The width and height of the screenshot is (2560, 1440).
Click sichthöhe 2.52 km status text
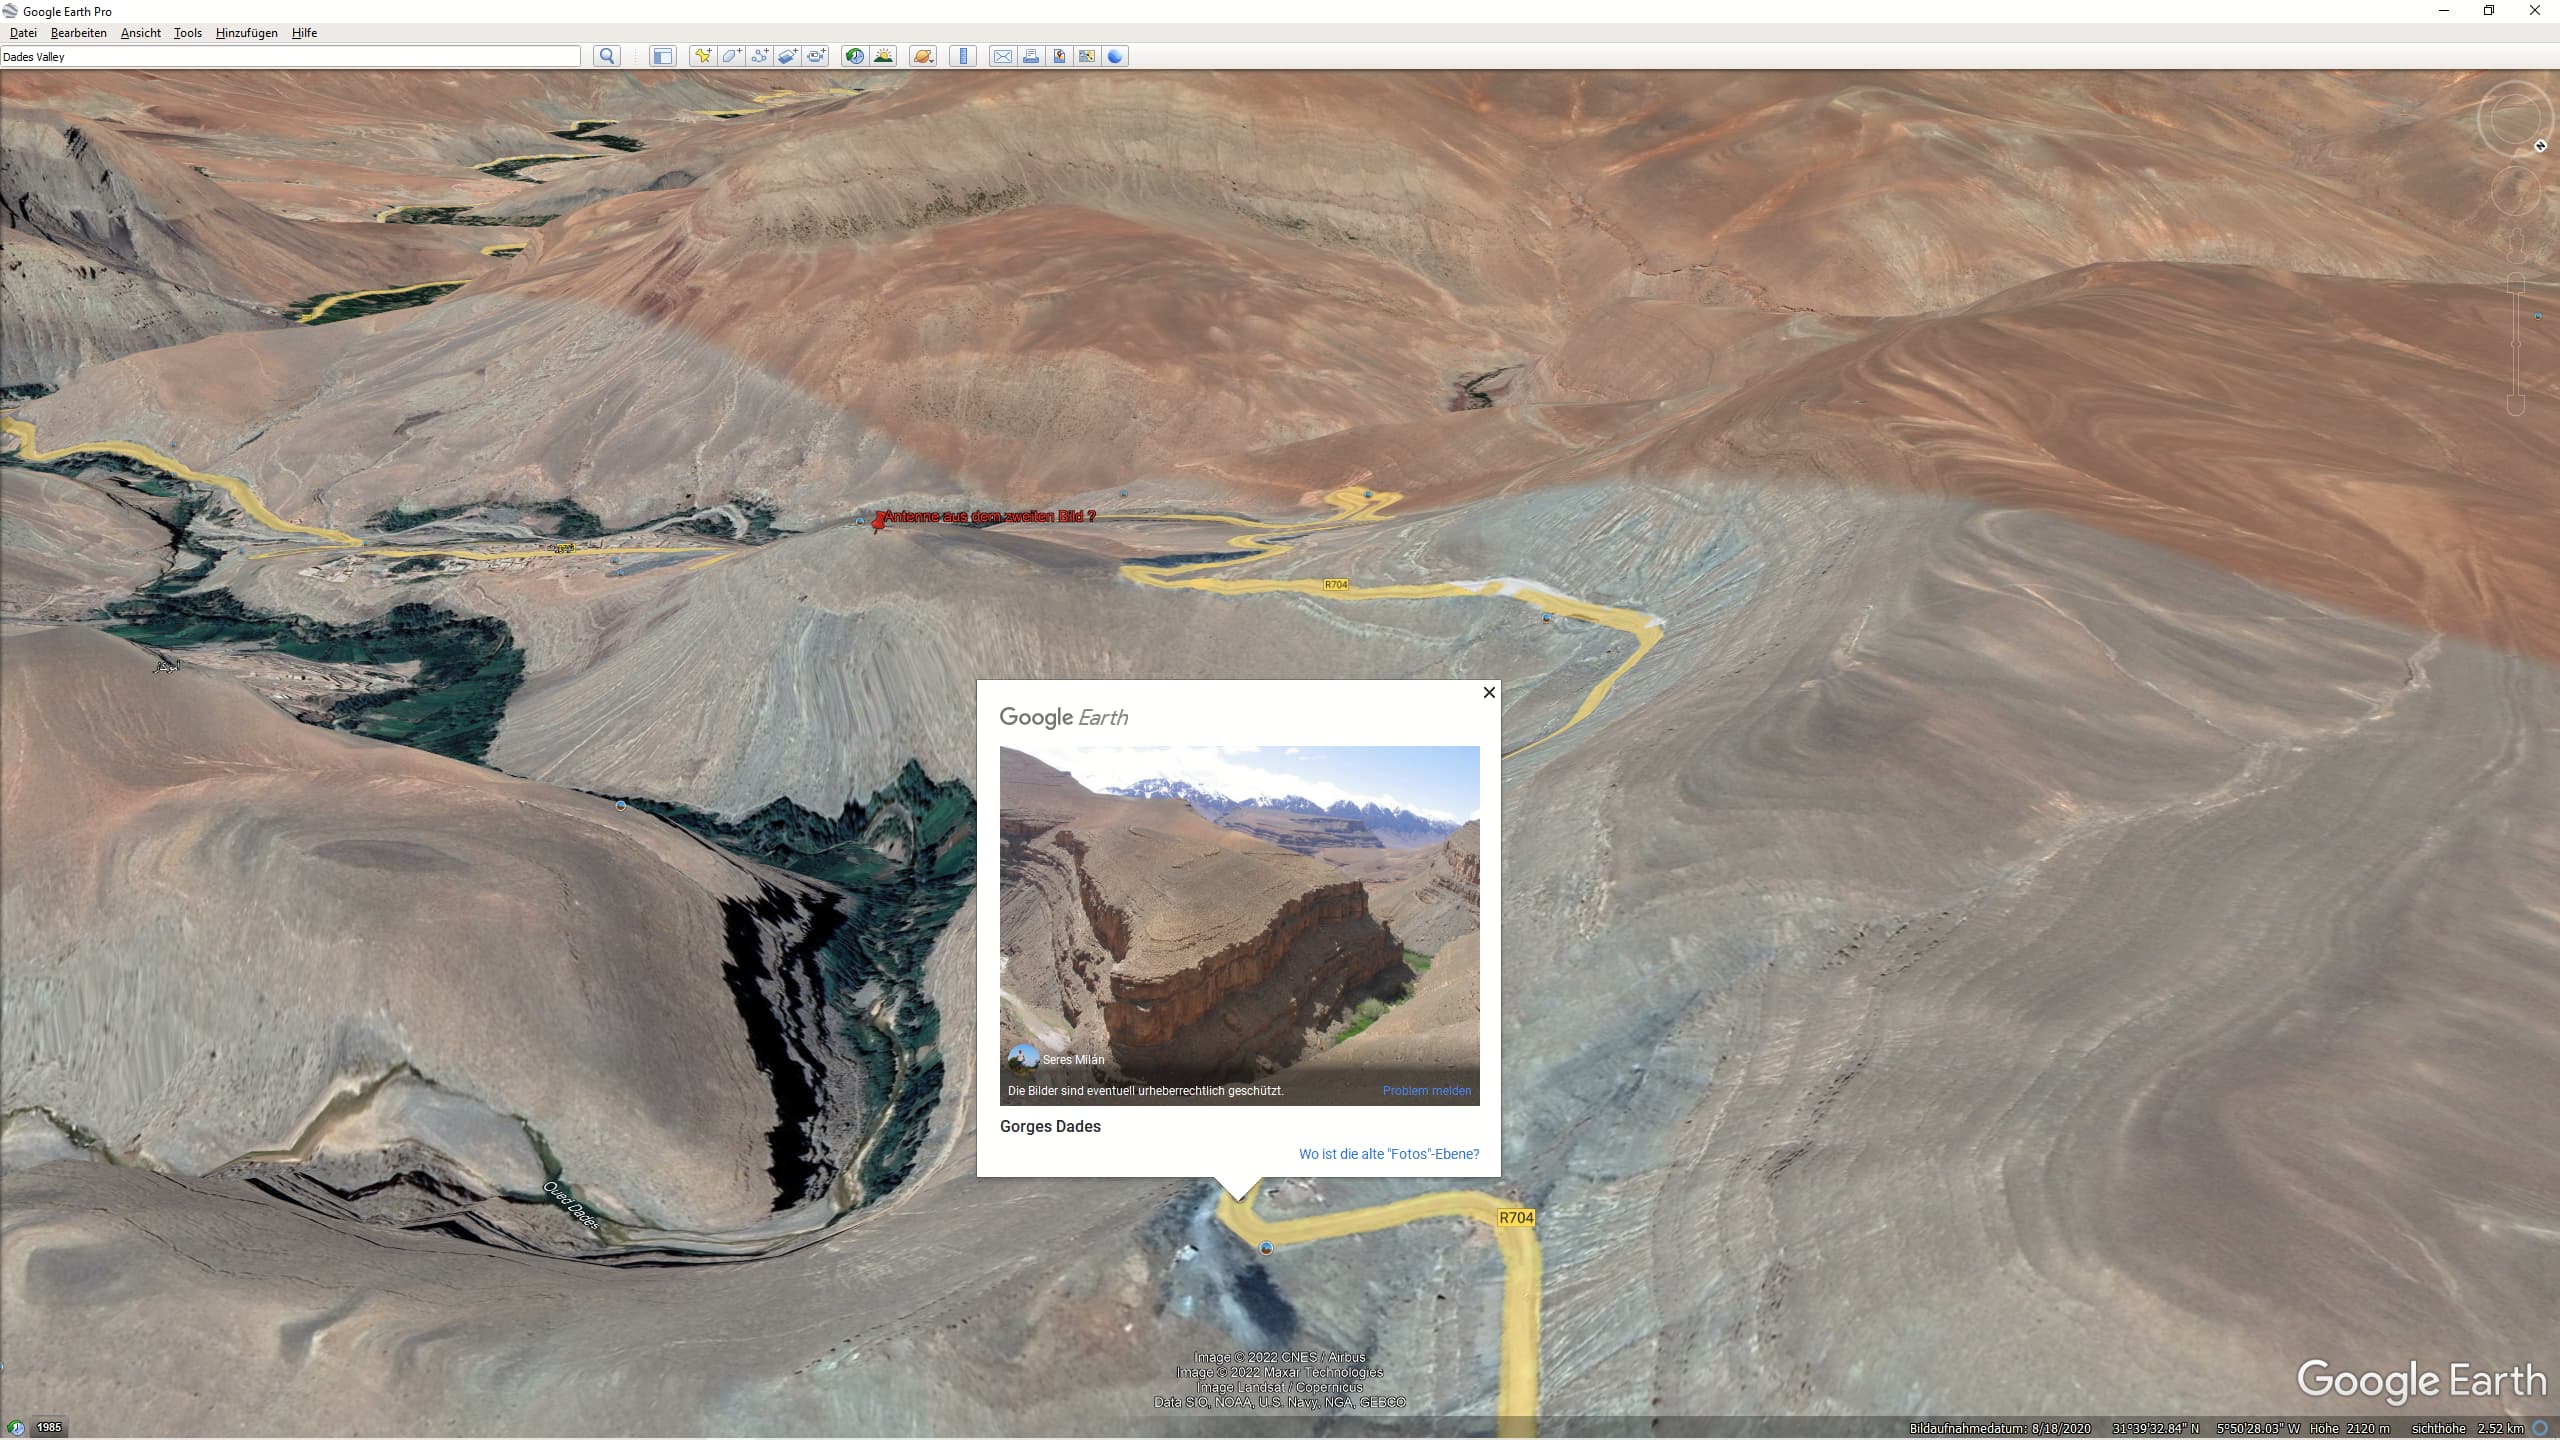[x=2467, y=1429]
